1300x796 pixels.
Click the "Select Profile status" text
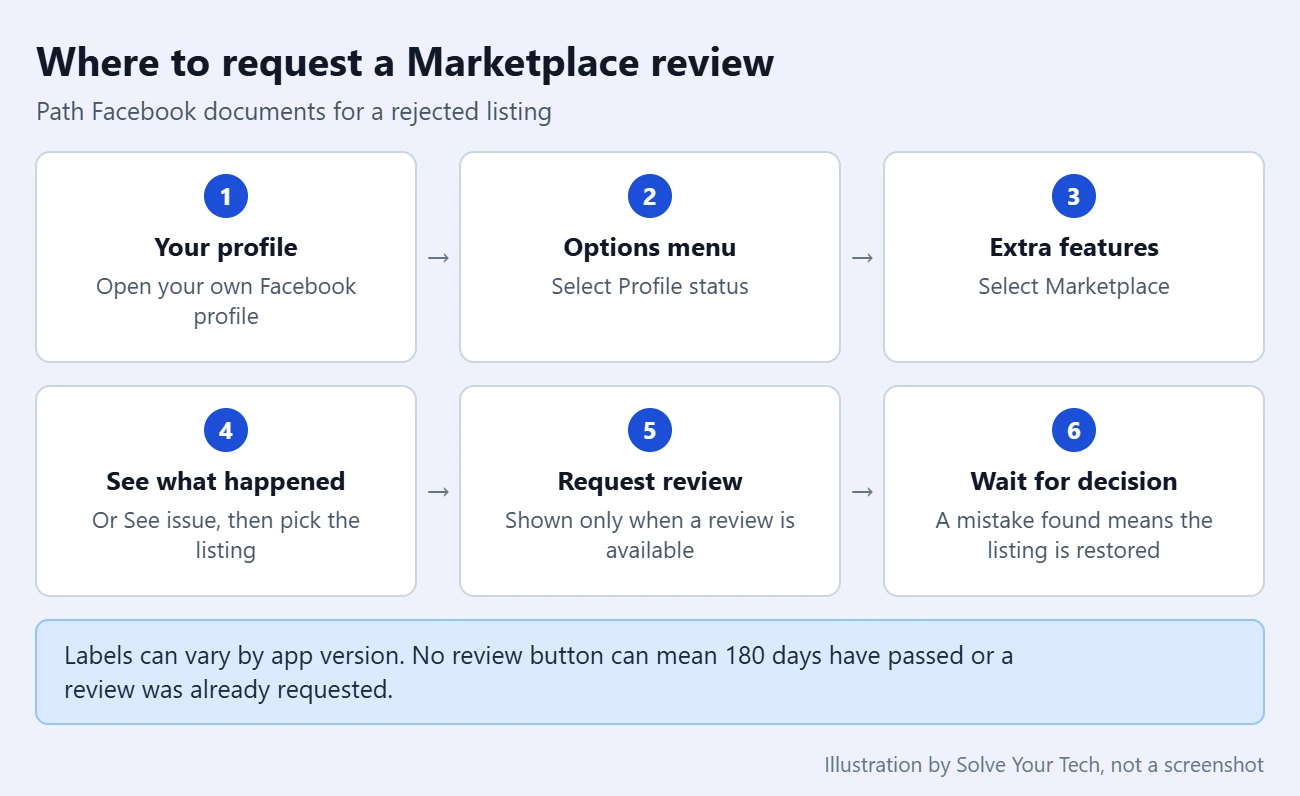[x=650, y=286]
